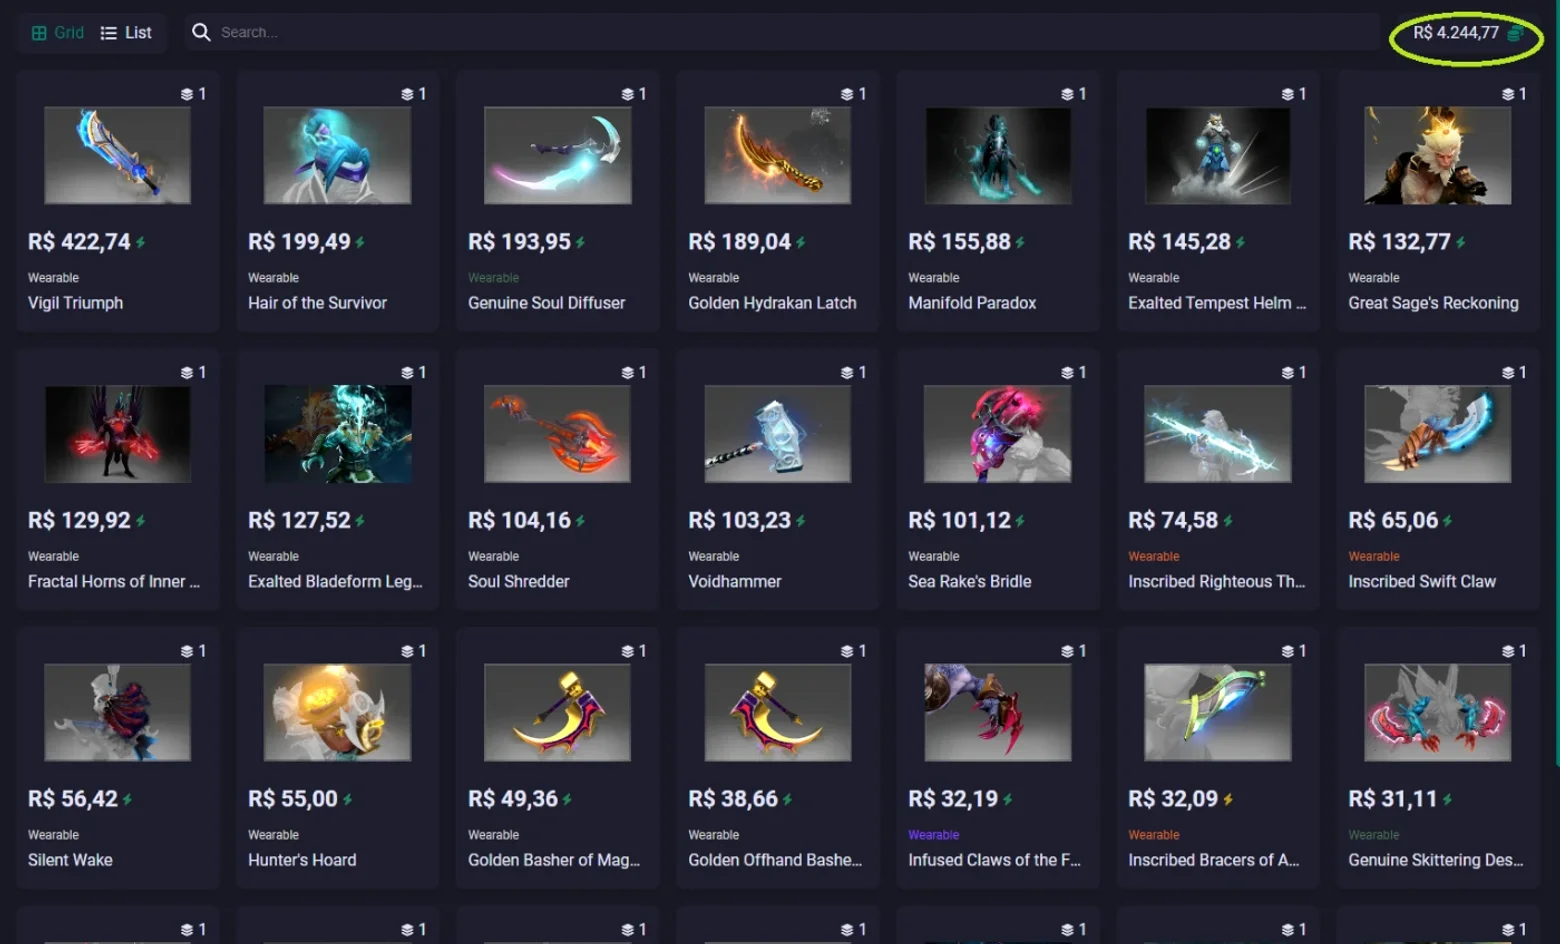Screen dimensions: 1560x944
Task: Select the Hunter's Hoard thumbnail
Action: point(337,713)
